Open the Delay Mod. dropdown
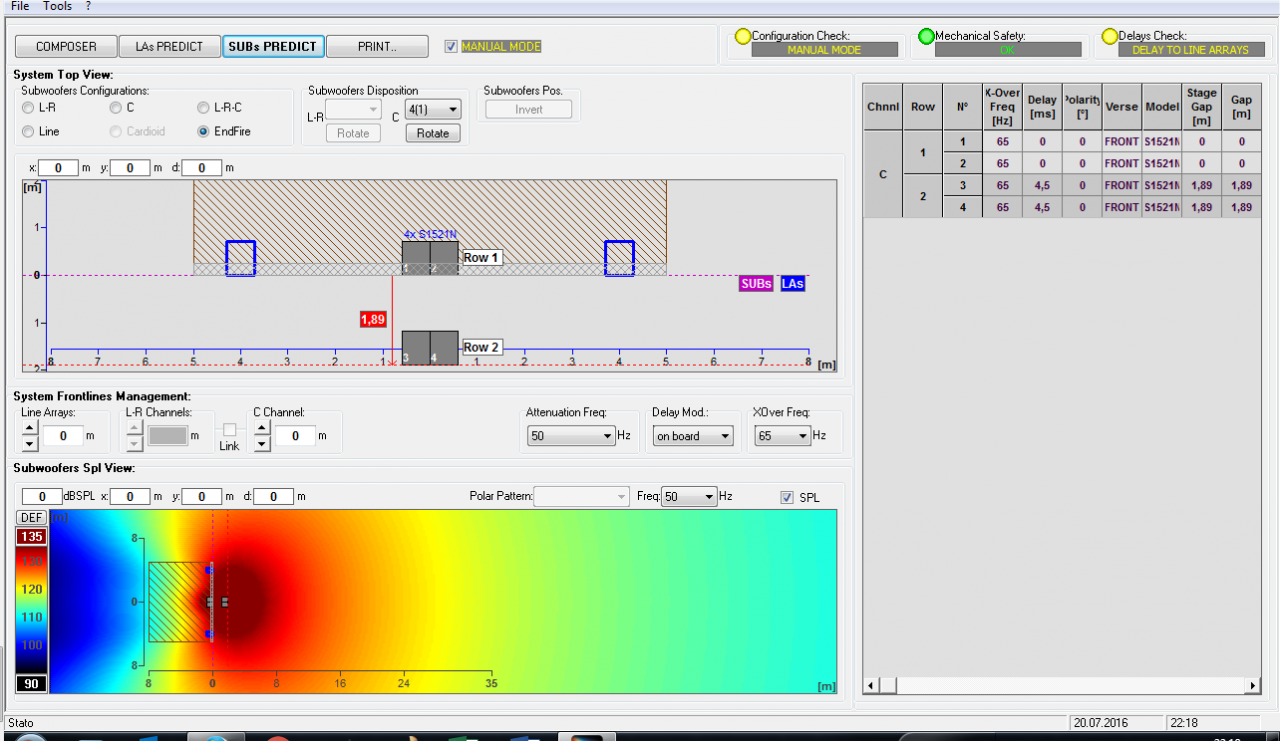The image size is (1280, 741). 693,436
